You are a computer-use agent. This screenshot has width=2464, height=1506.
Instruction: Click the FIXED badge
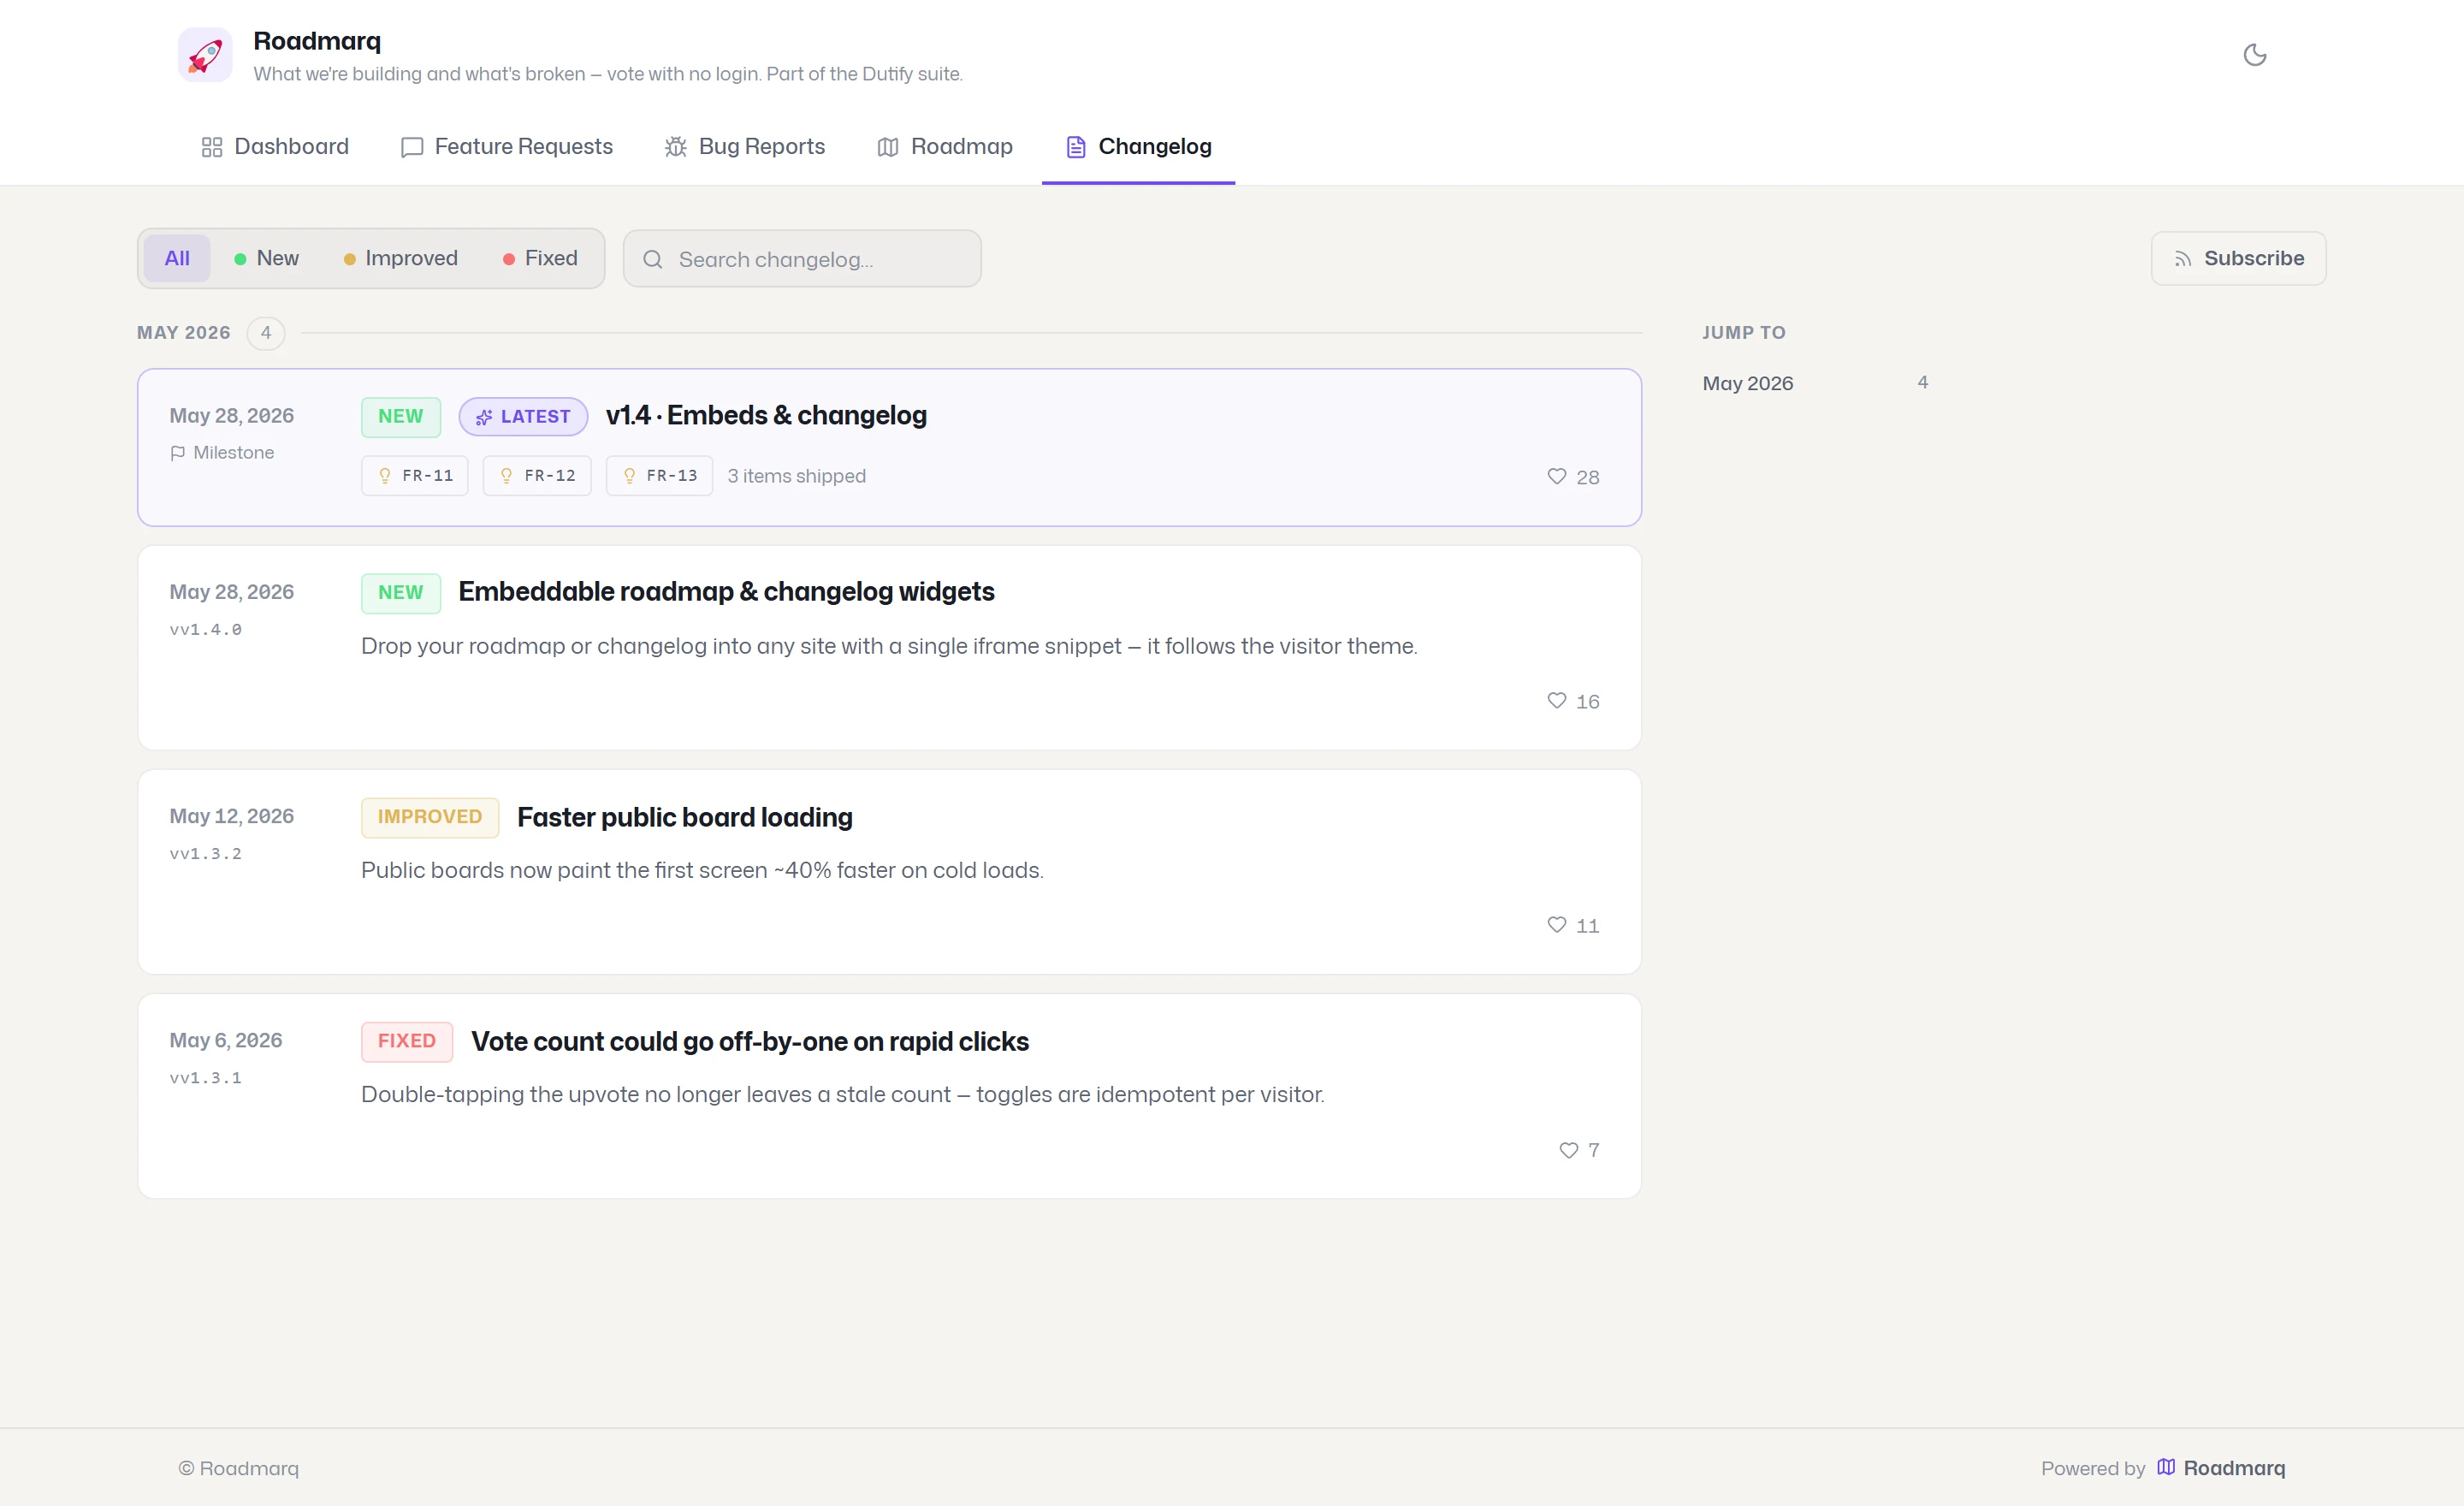pyautogui.click(x=407, y=1041)
